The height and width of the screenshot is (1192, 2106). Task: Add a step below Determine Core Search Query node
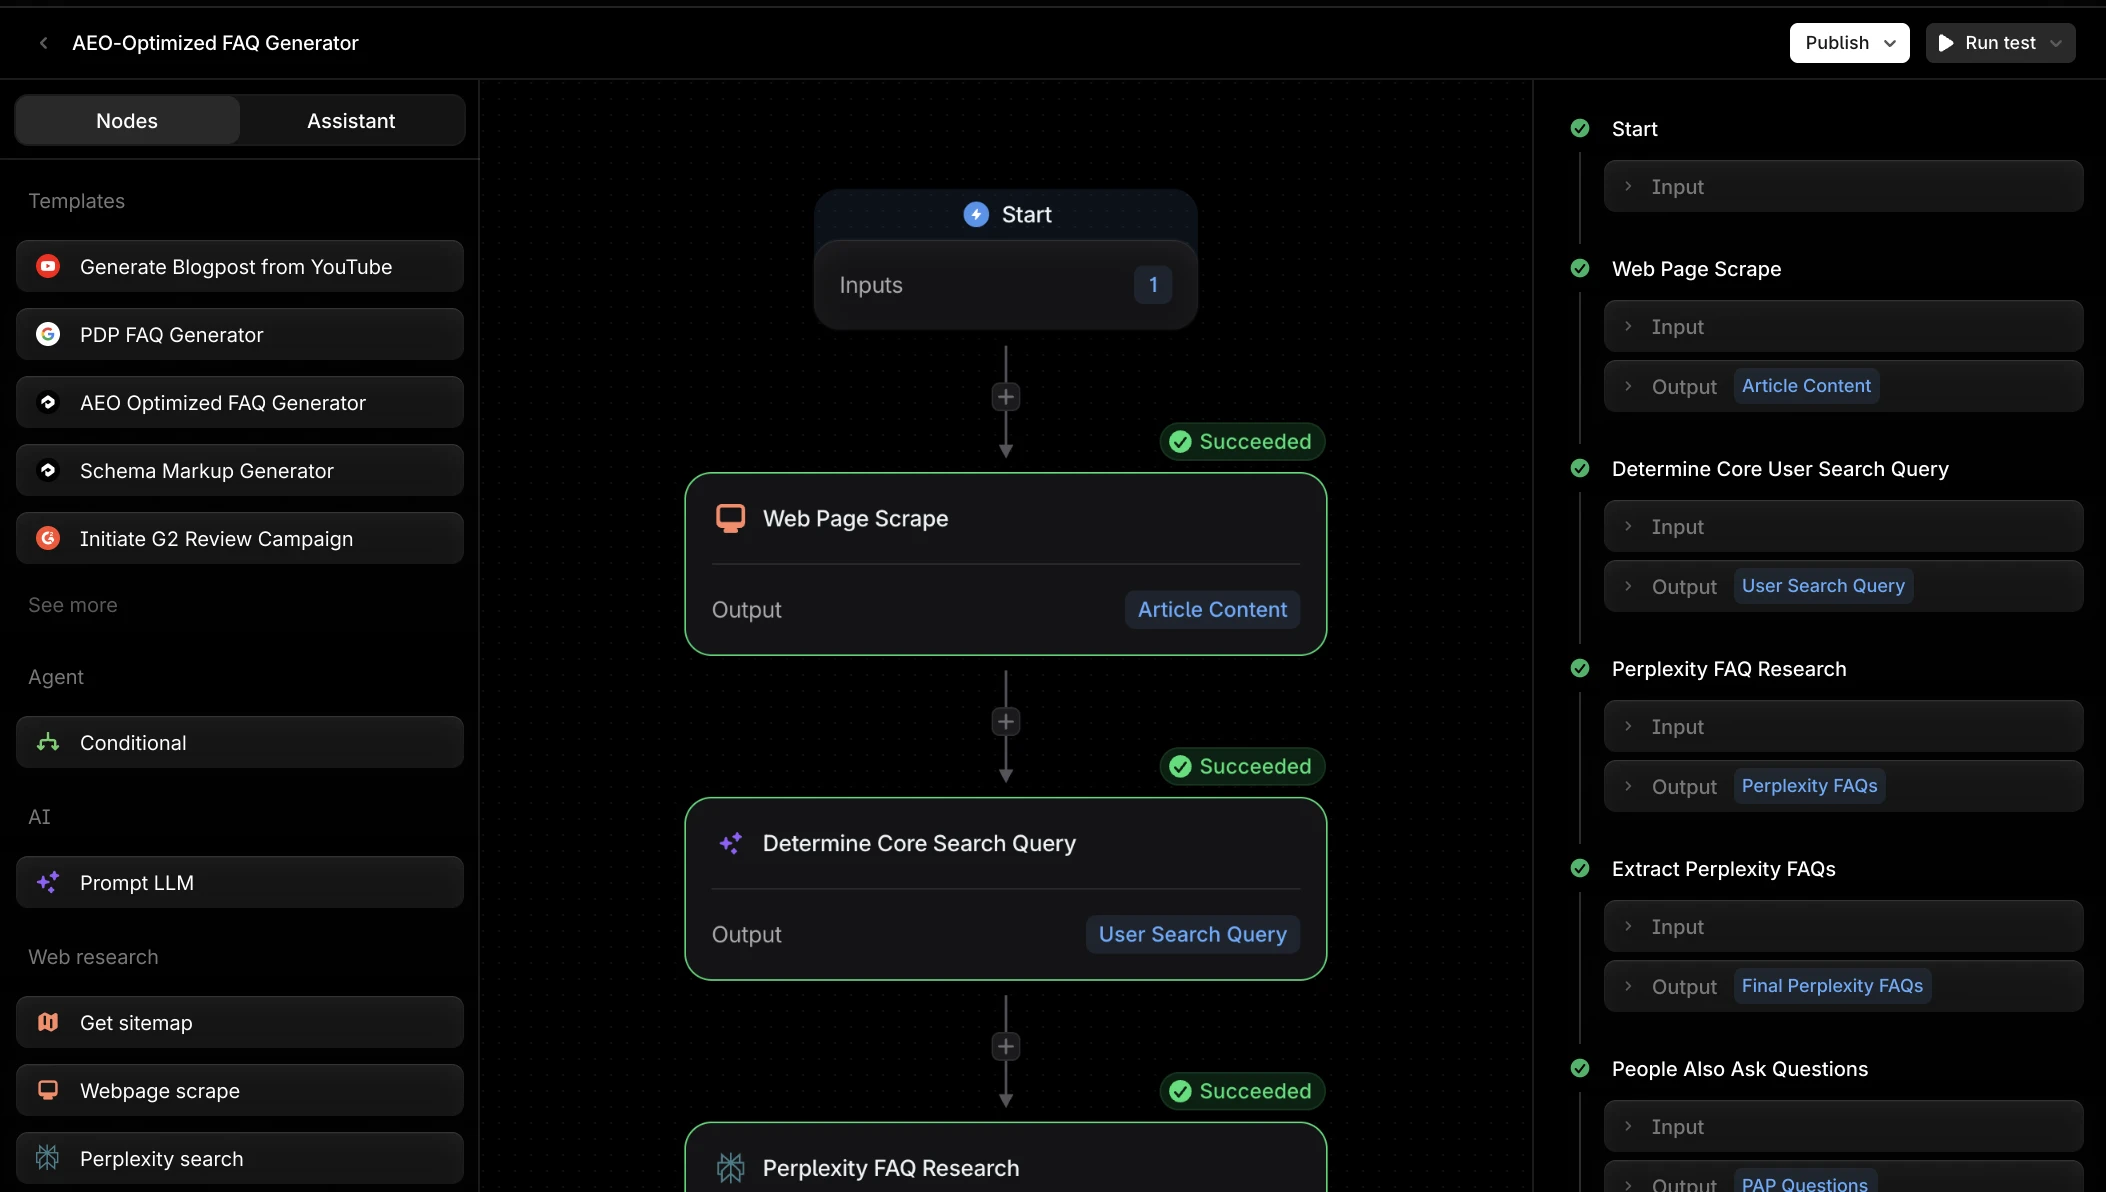click(1006, 1047)
